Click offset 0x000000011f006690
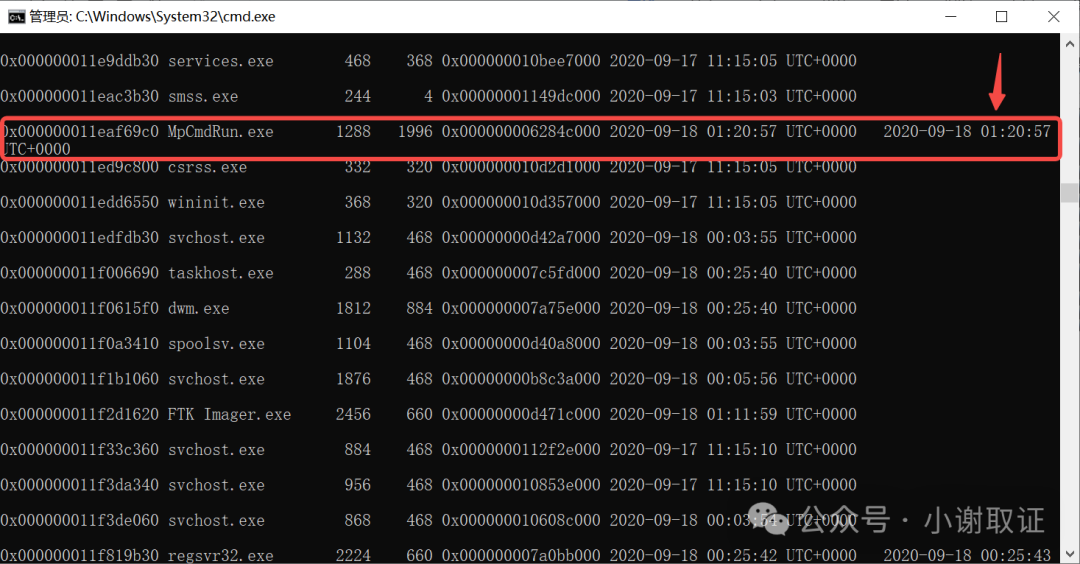 pos(79,273)
